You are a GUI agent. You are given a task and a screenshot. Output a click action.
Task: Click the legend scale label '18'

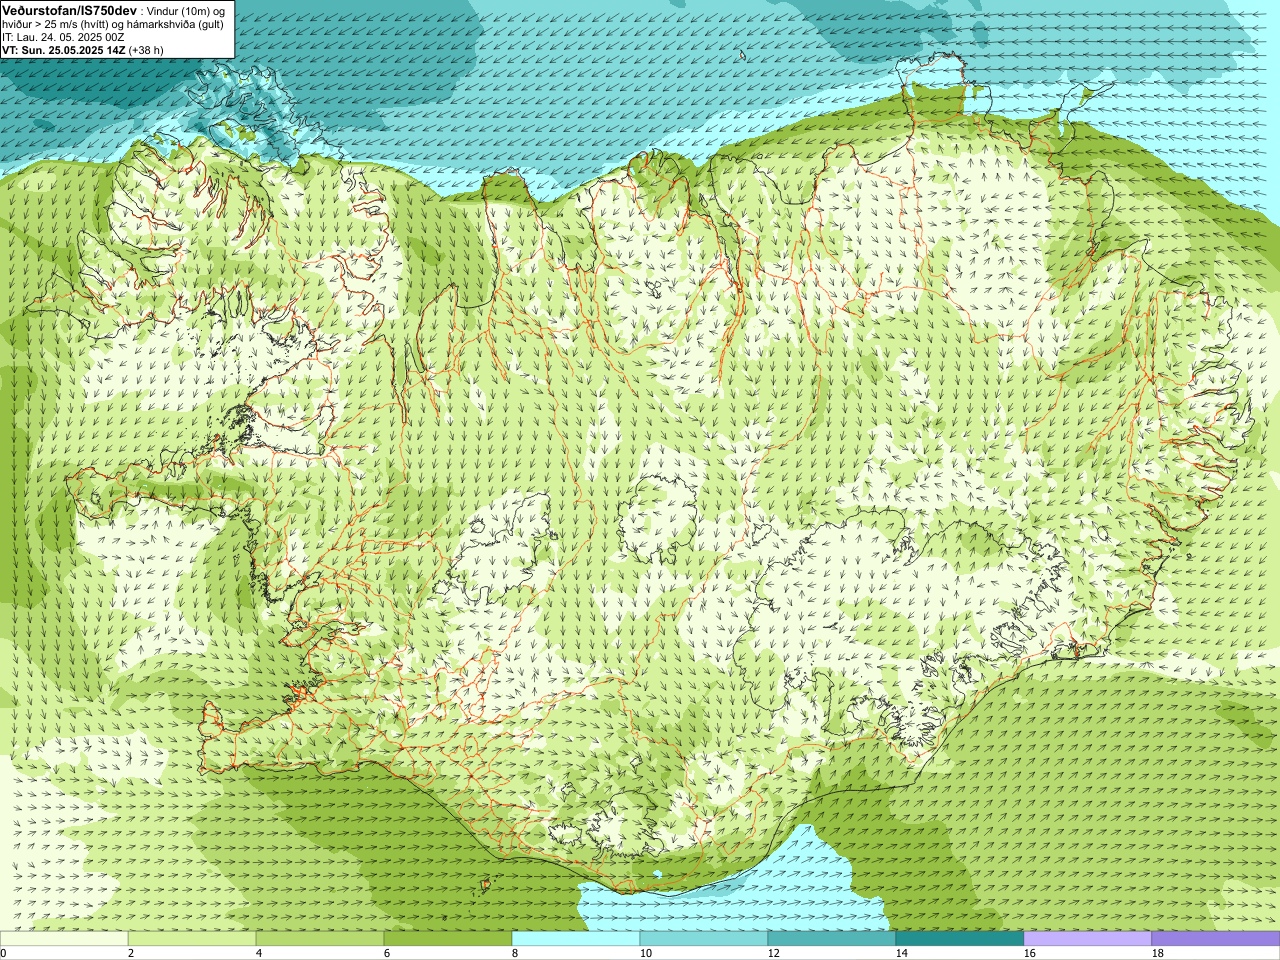coord(1157,953)
